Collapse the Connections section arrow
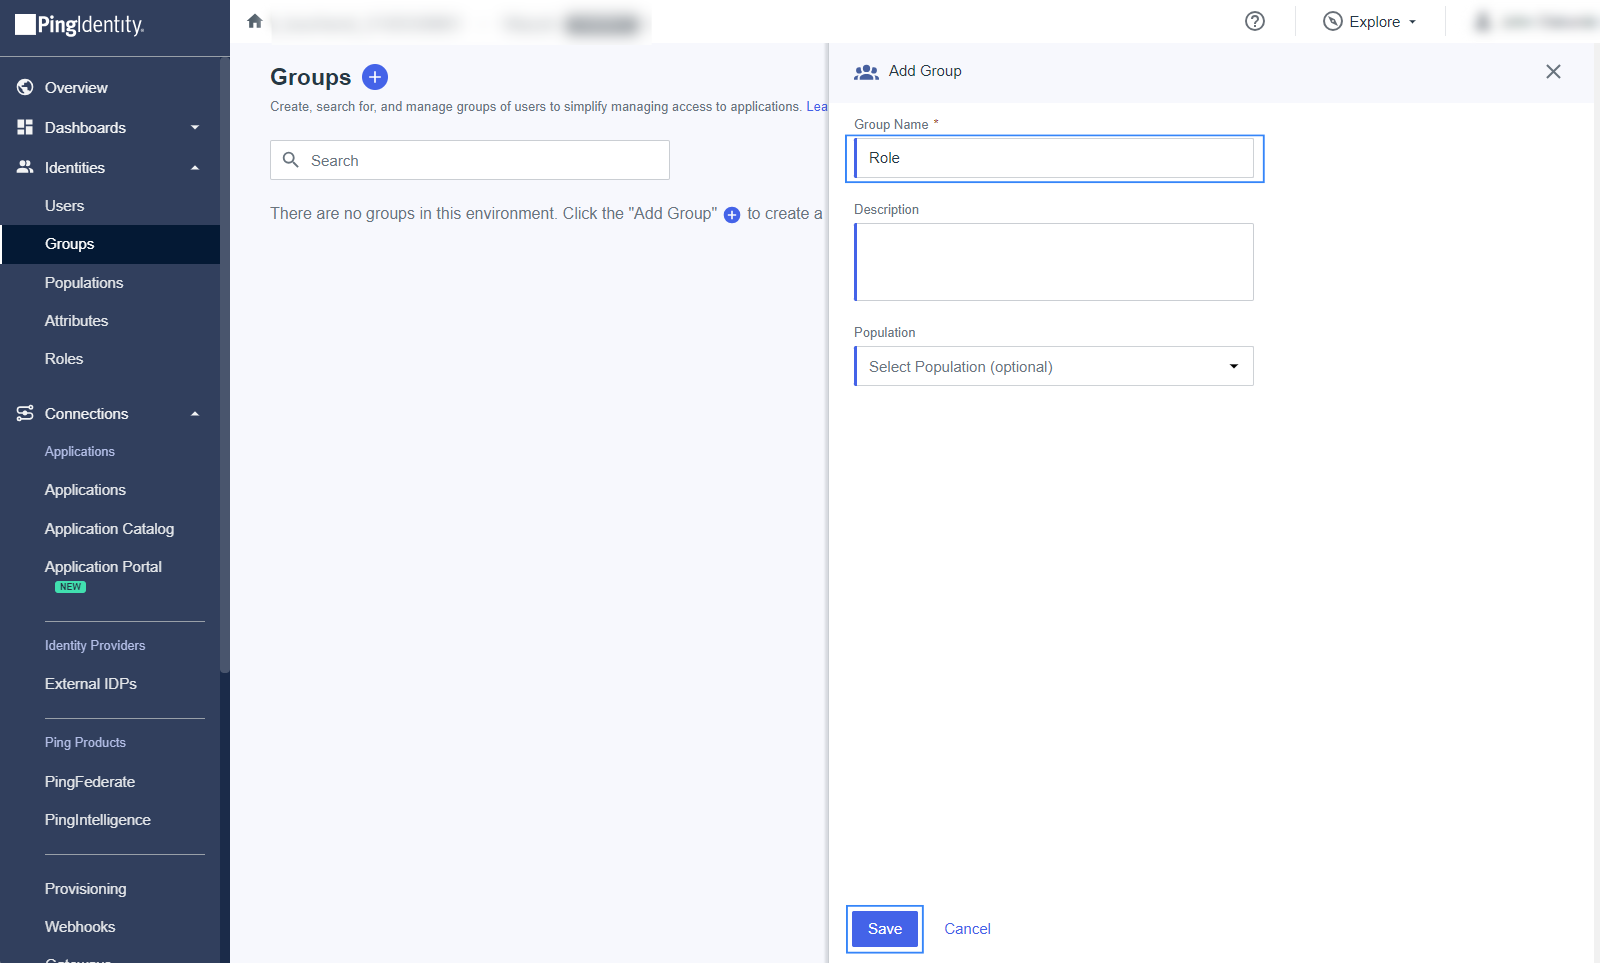The height and width of the screenshot is (963, 1600). pyautogui.click(x=195, y=414)
